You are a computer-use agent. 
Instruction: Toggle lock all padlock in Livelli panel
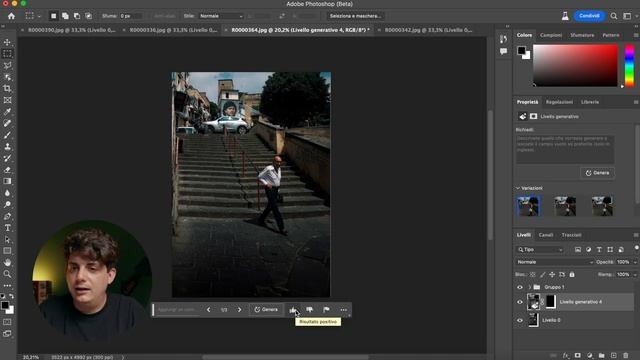[572, 275]
